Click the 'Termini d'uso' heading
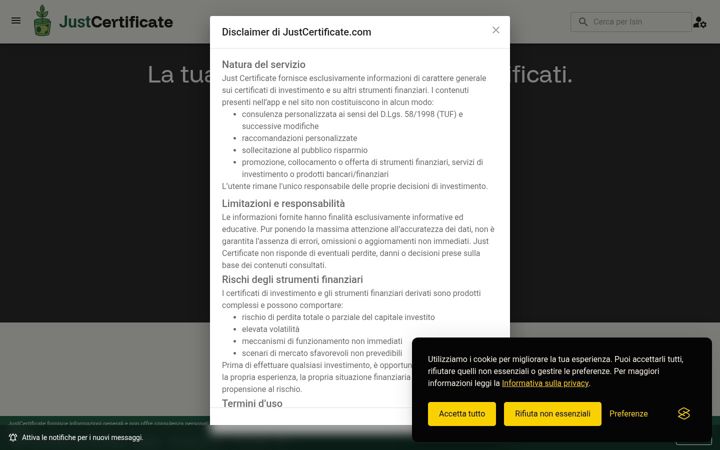Image resolution: width=720 pixels, height=450 pixels. [x=252, y=403]
